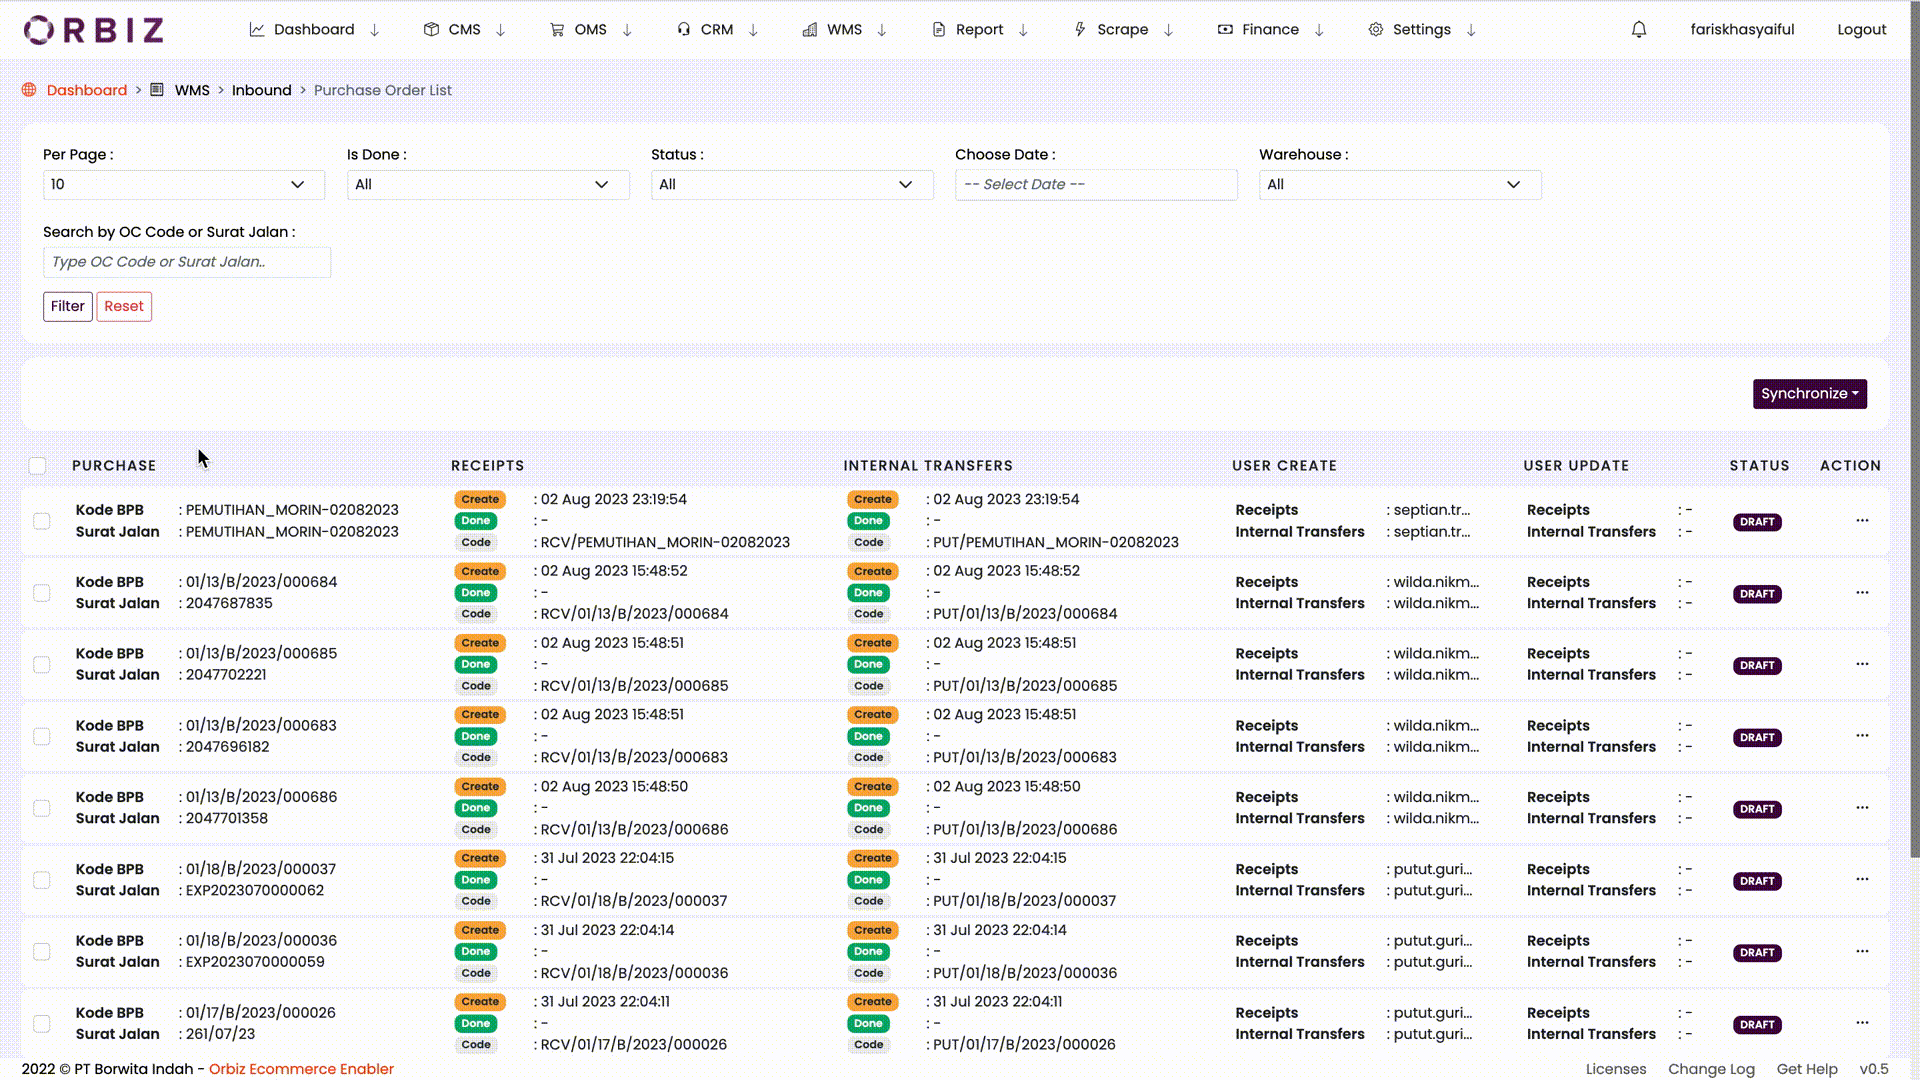1920x1080 pixels.
Task: Click the Report document icon
Action: (x=938, y=30)
